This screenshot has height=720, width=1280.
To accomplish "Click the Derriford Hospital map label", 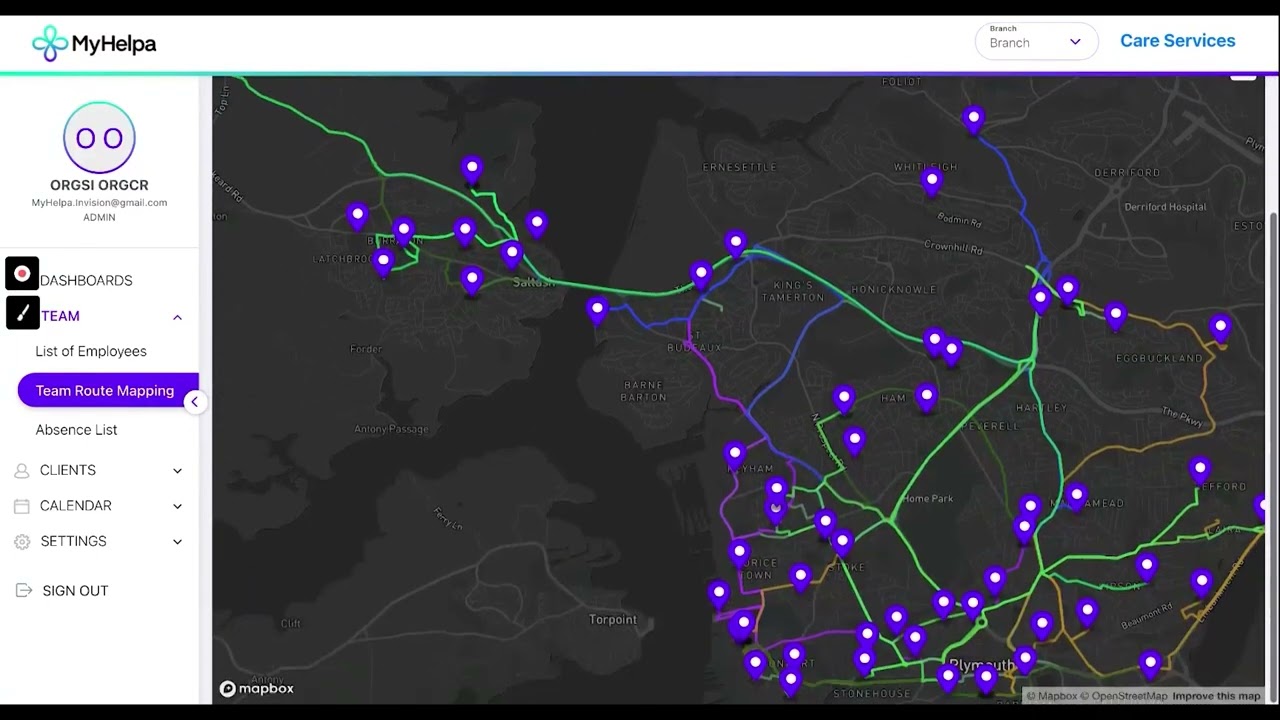I will click(x=1166, y=207).
